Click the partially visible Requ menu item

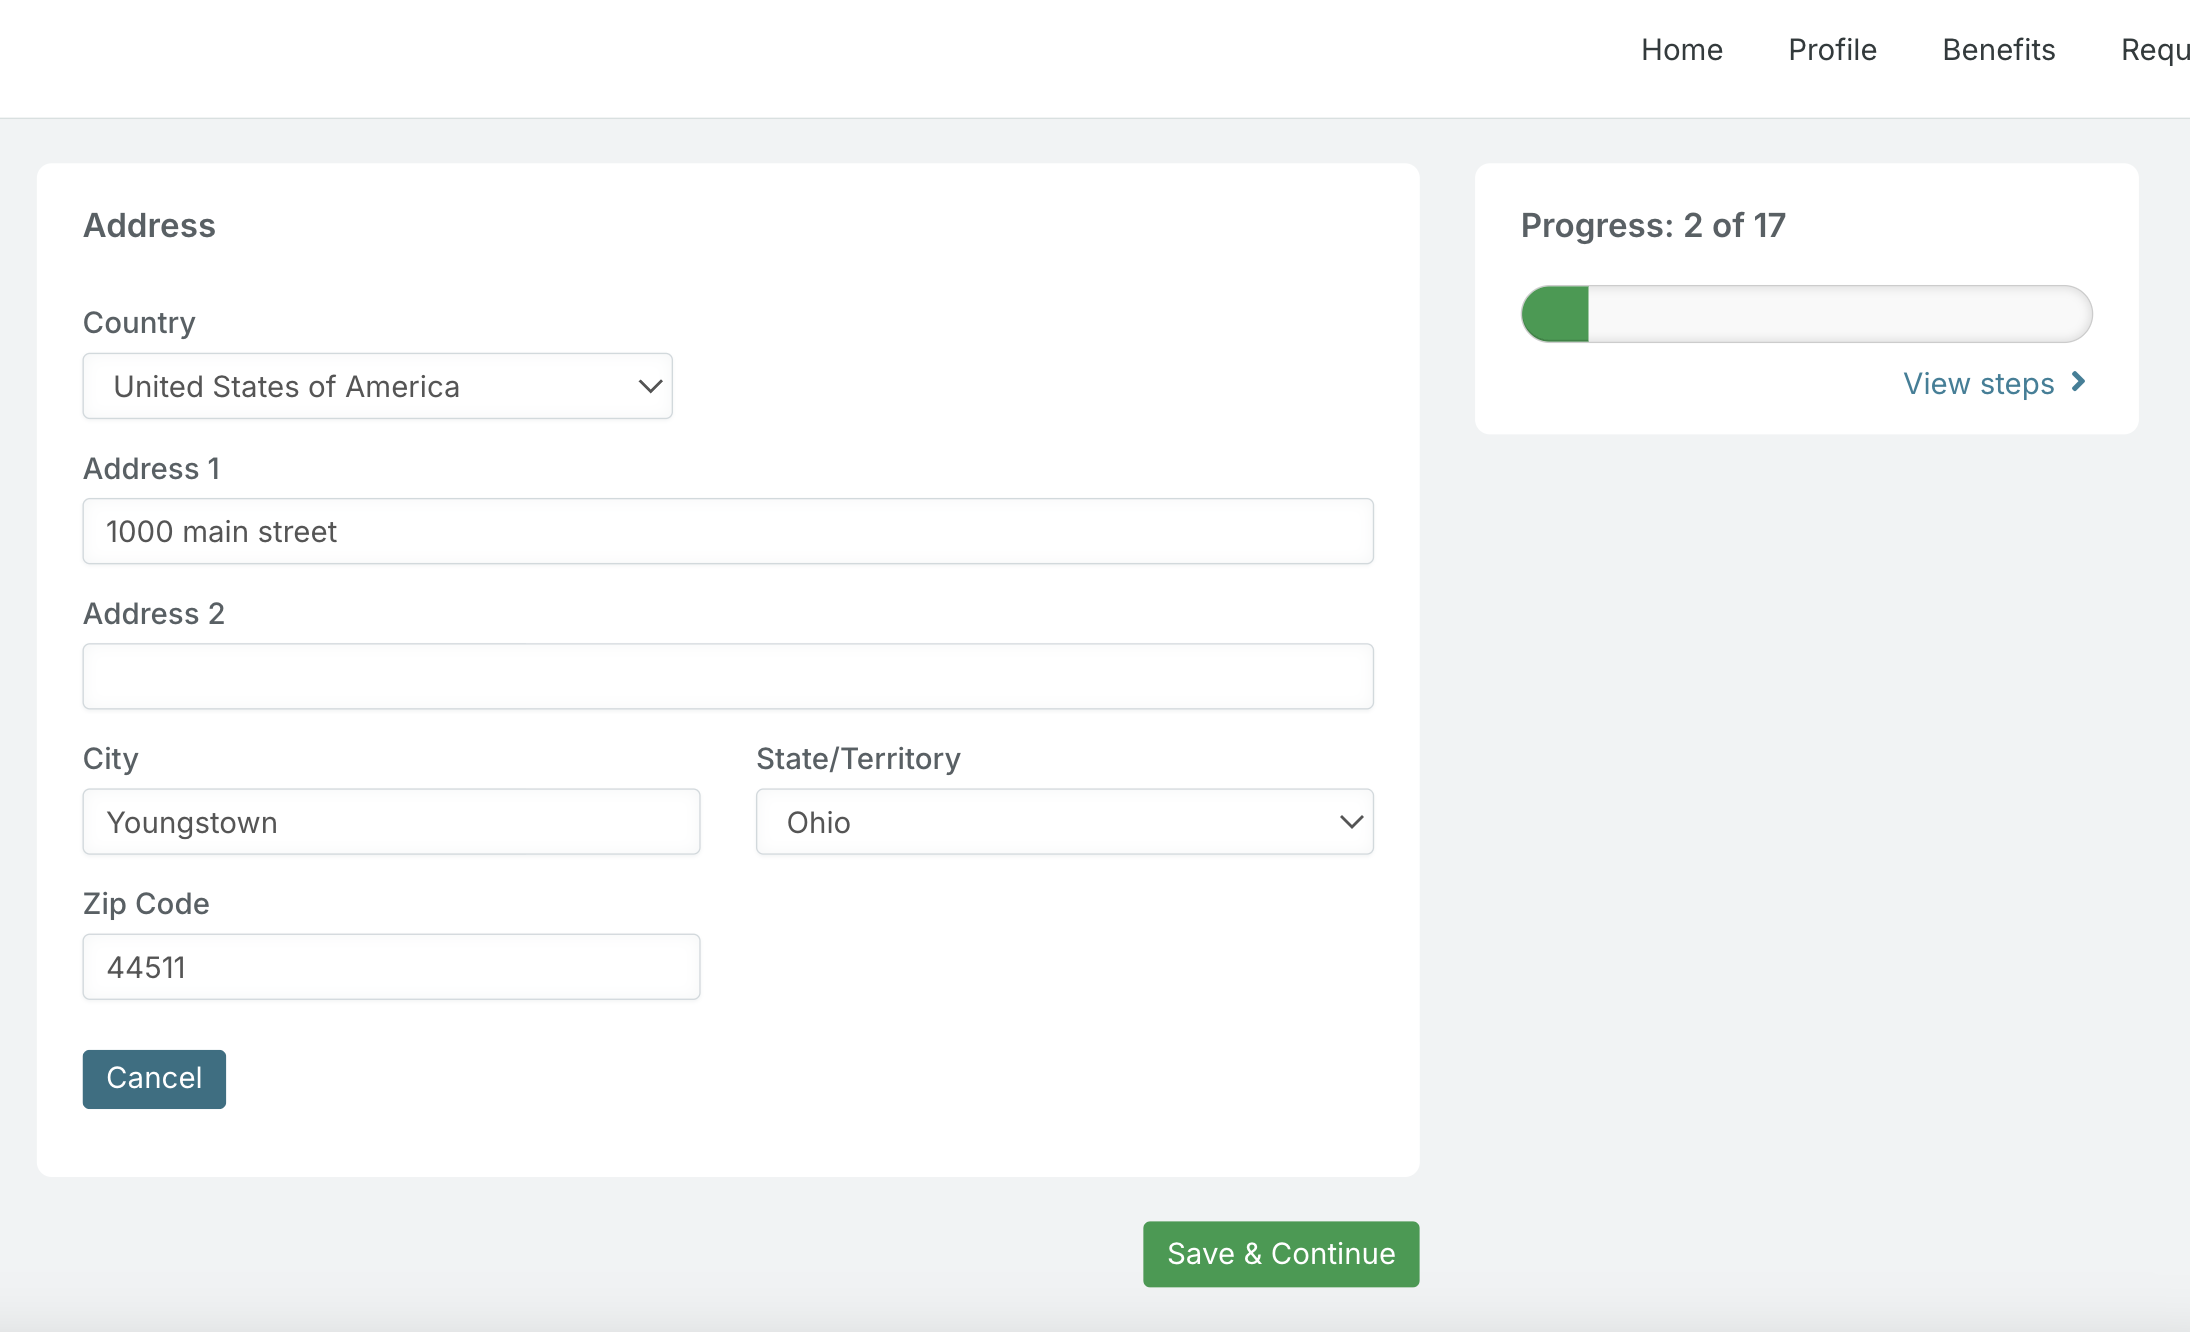click(2154, 50)
